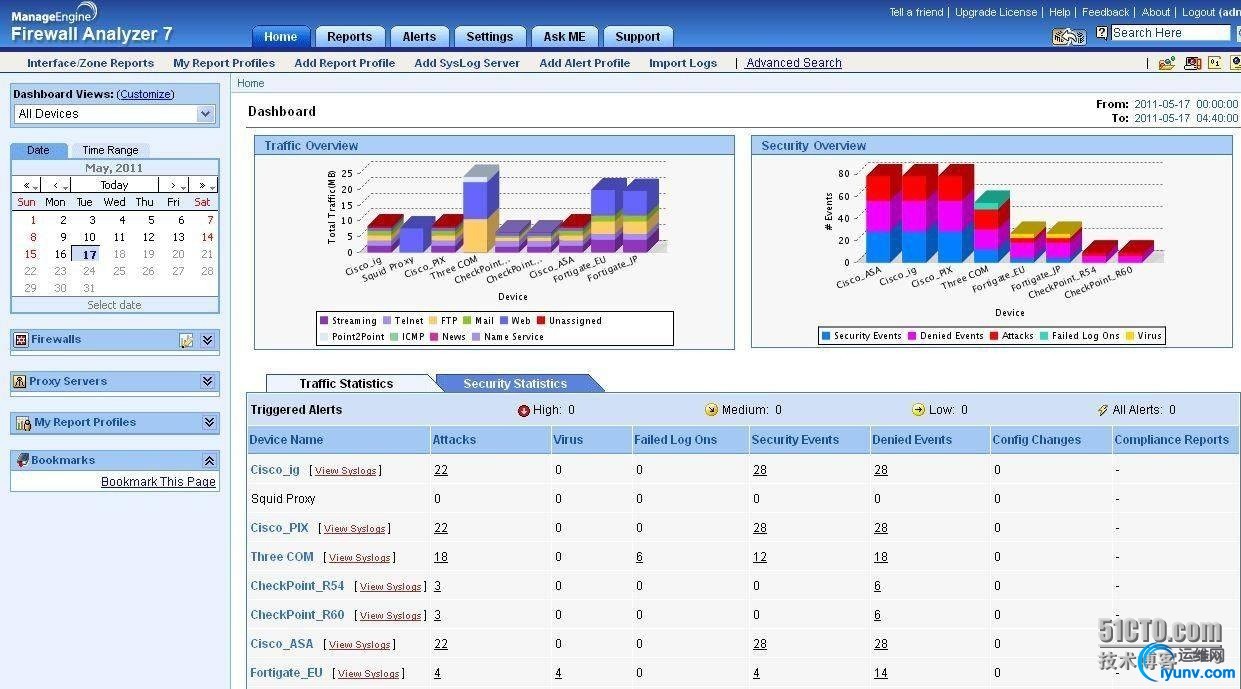
Task: Expand the My Report Profiles panel
Action: click(208, 423)
